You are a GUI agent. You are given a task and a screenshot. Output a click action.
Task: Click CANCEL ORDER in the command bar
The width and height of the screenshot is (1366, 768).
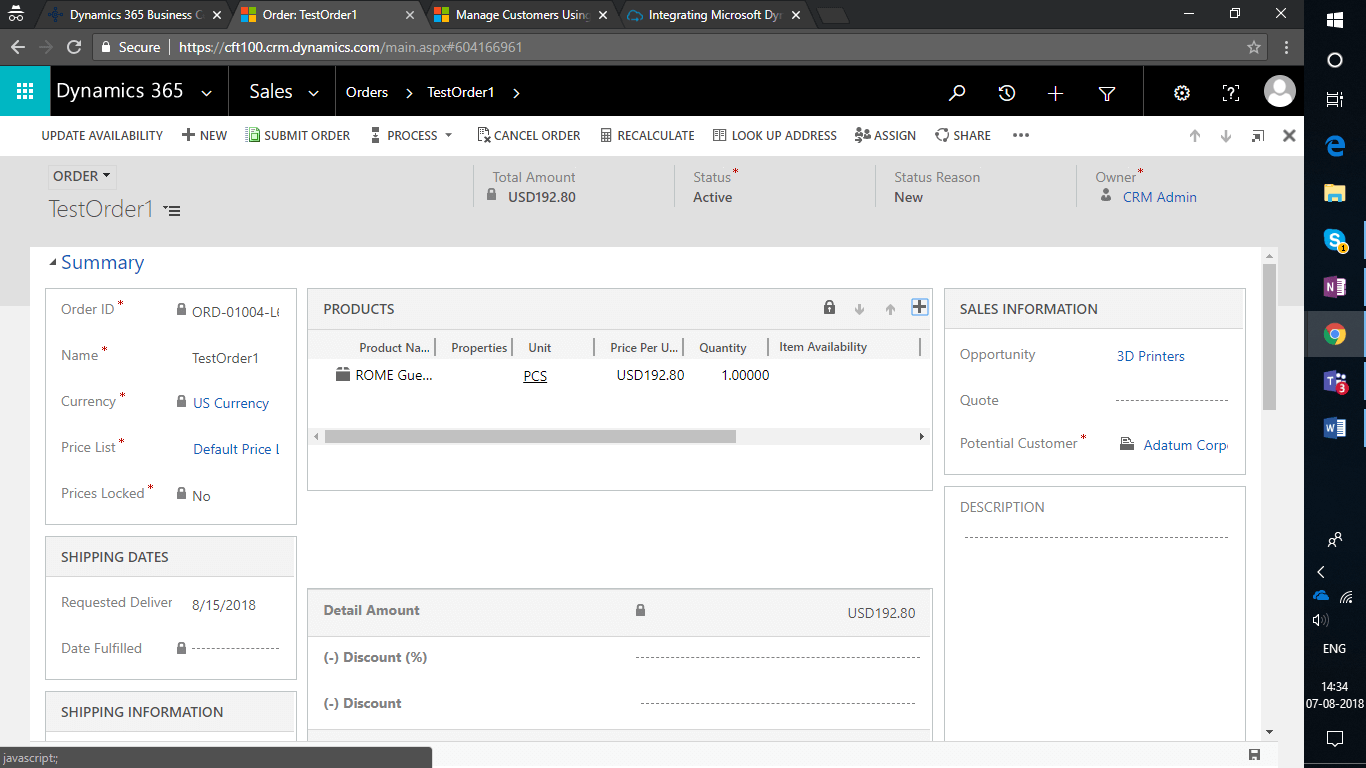tap(529, 135)
